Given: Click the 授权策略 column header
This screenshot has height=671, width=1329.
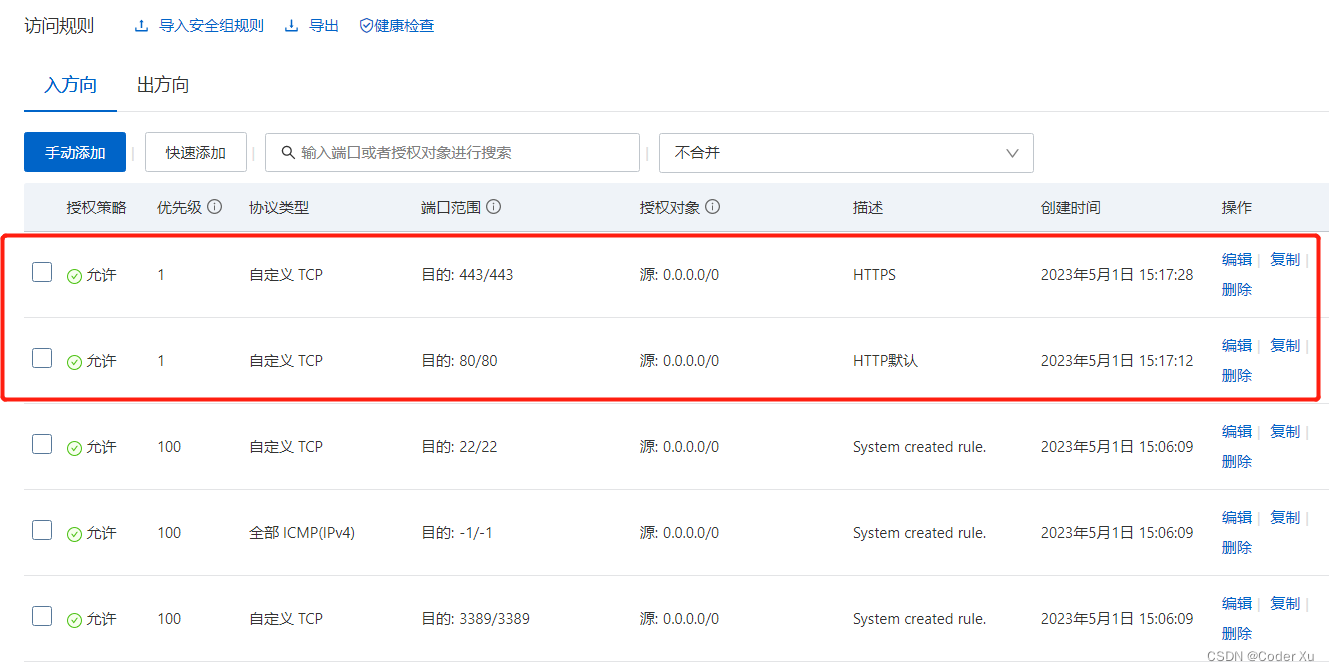Looking at the screenshot, I should (x=97, y=207).
